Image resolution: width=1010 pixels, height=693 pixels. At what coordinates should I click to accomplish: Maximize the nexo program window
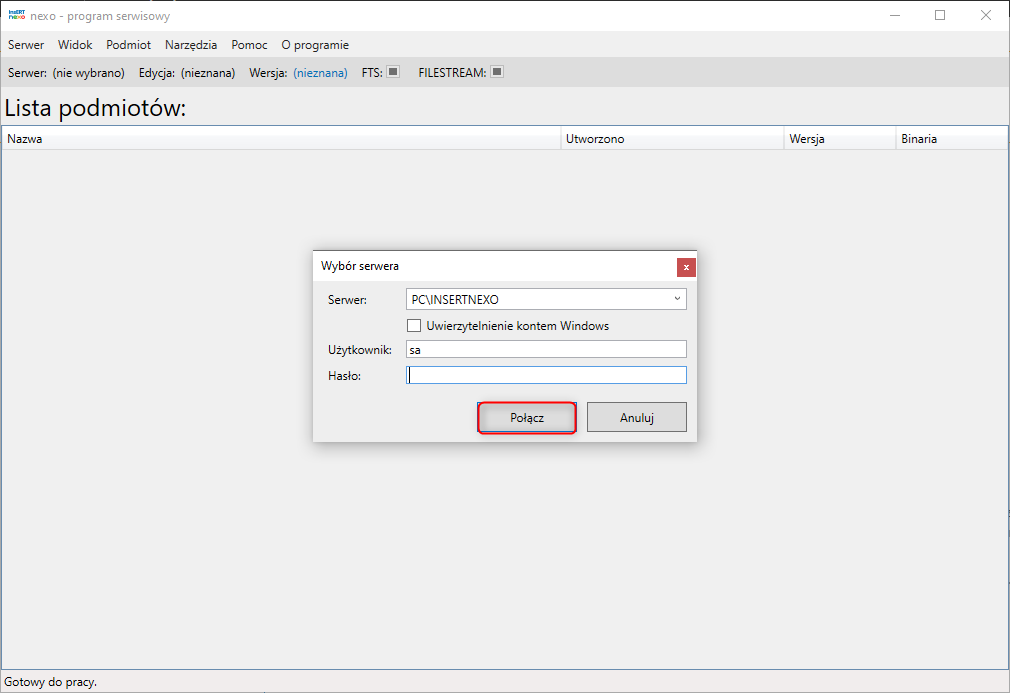[x=940, y=15]
